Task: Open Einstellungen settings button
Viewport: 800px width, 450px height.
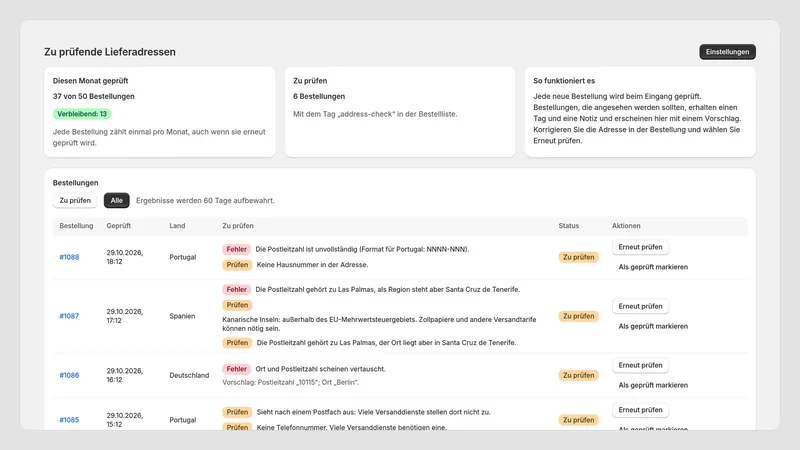Action: tap(727, 52)
